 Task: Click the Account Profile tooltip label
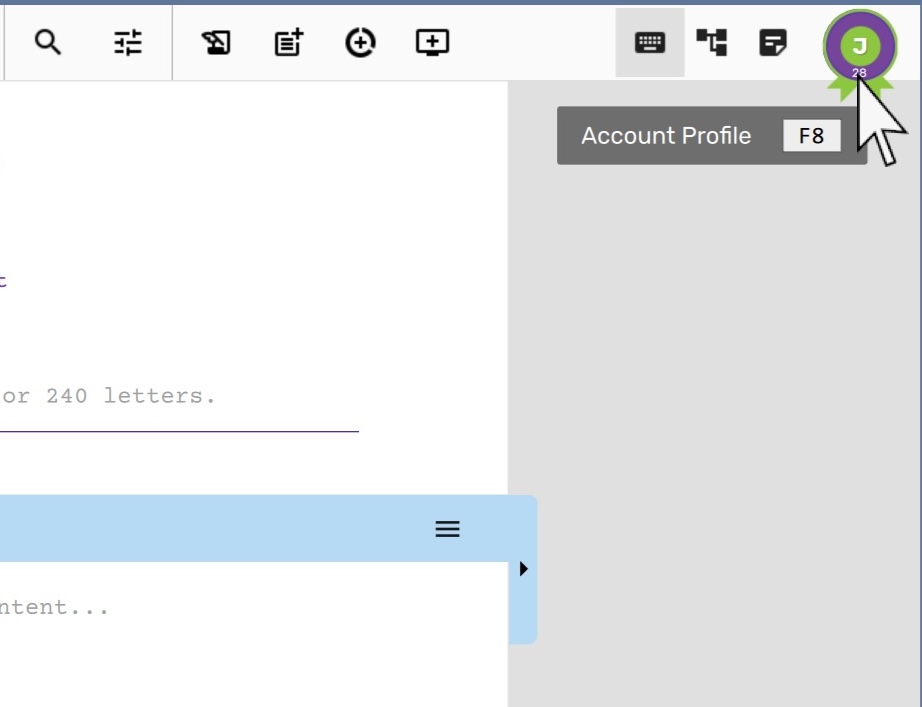[x=666, y=136]
